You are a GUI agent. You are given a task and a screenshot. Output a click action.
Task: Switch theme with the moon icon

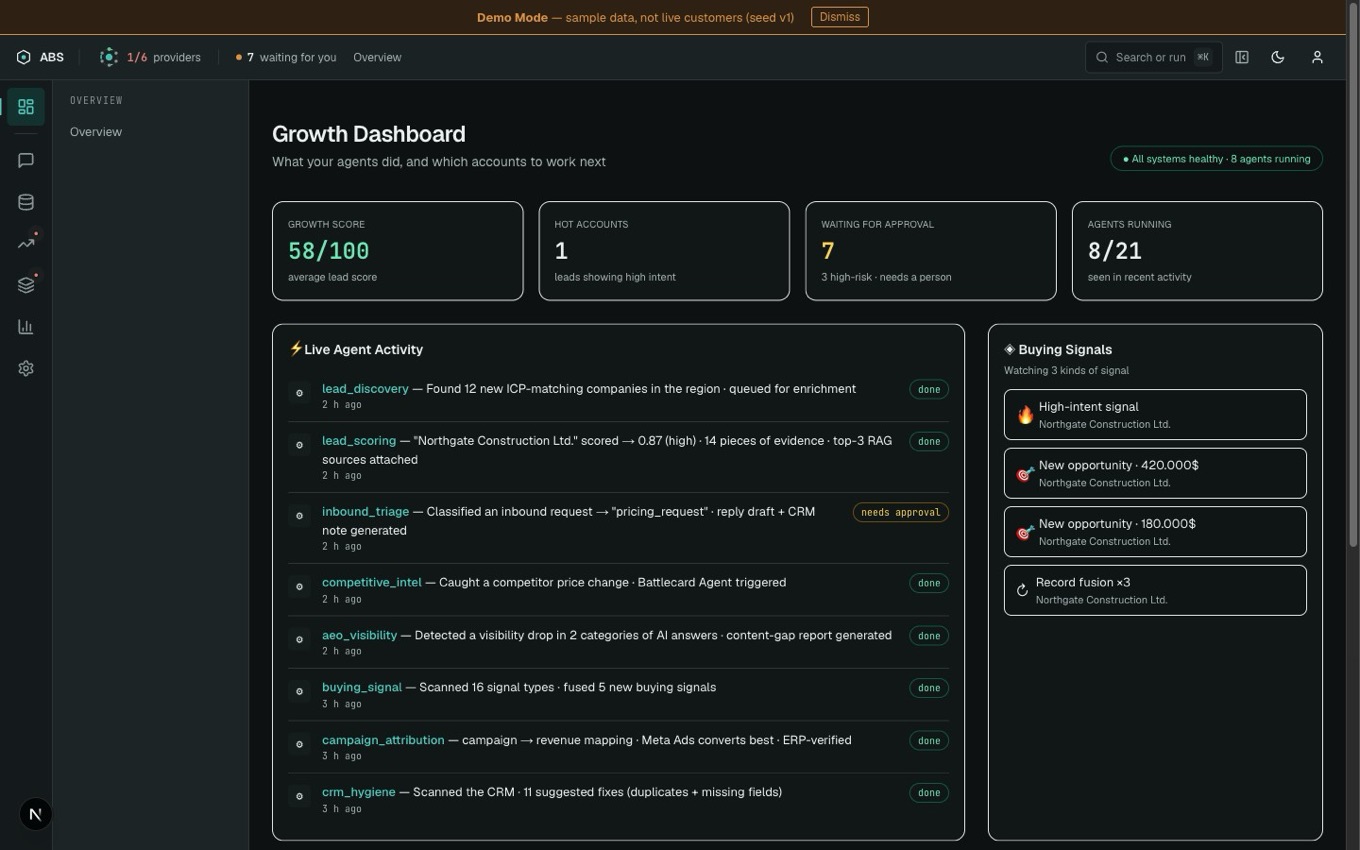click(x=1278, y=57)
